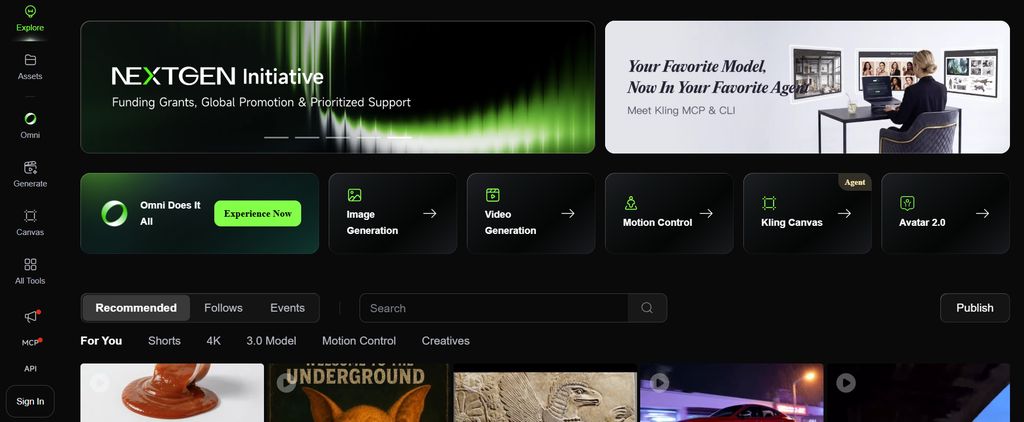Image resolution: width=1024 pixels, height=422 pixels.
Task: Click the Agent badge on Kling Canvas
Action: click(855, 182)
